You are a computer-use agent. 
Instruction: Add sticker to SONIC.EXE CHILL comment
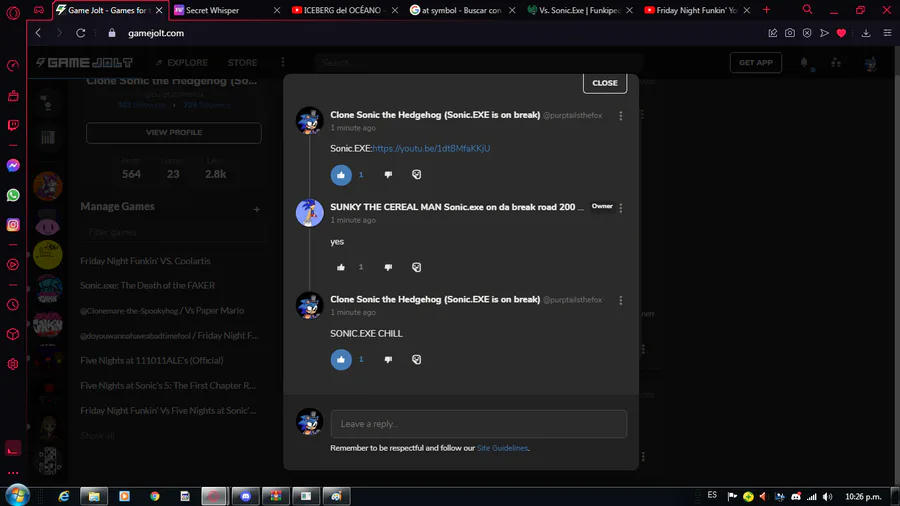pos(417,359)
